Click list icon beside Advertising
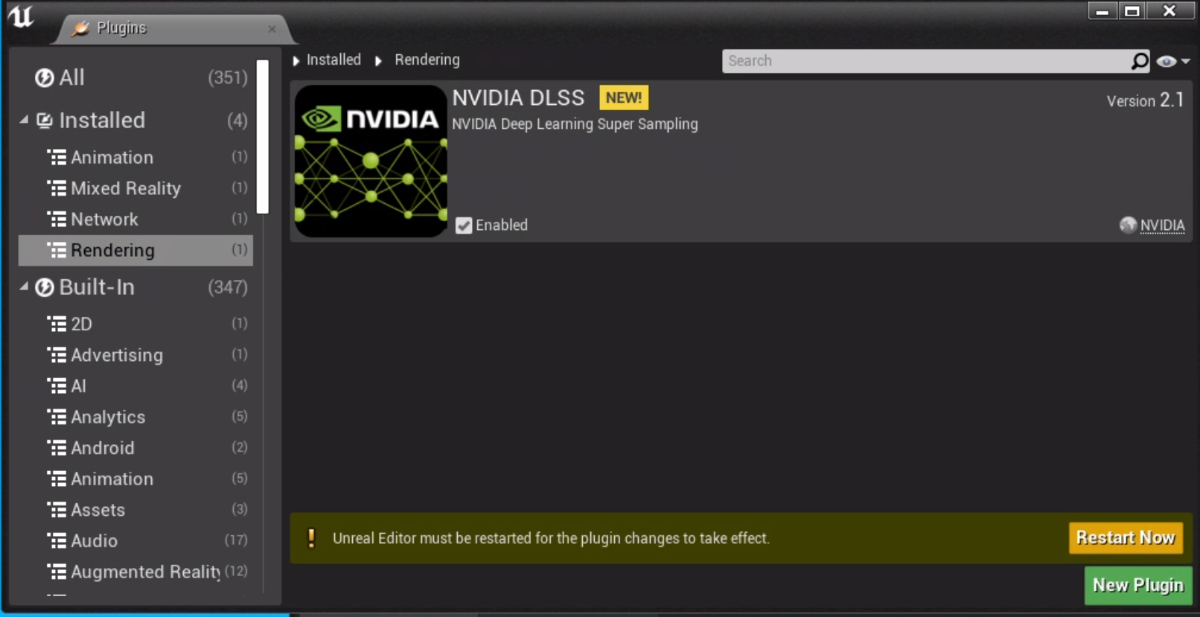Image resolution: width=1200 pixels, height=617 pixels. (57, 355)
